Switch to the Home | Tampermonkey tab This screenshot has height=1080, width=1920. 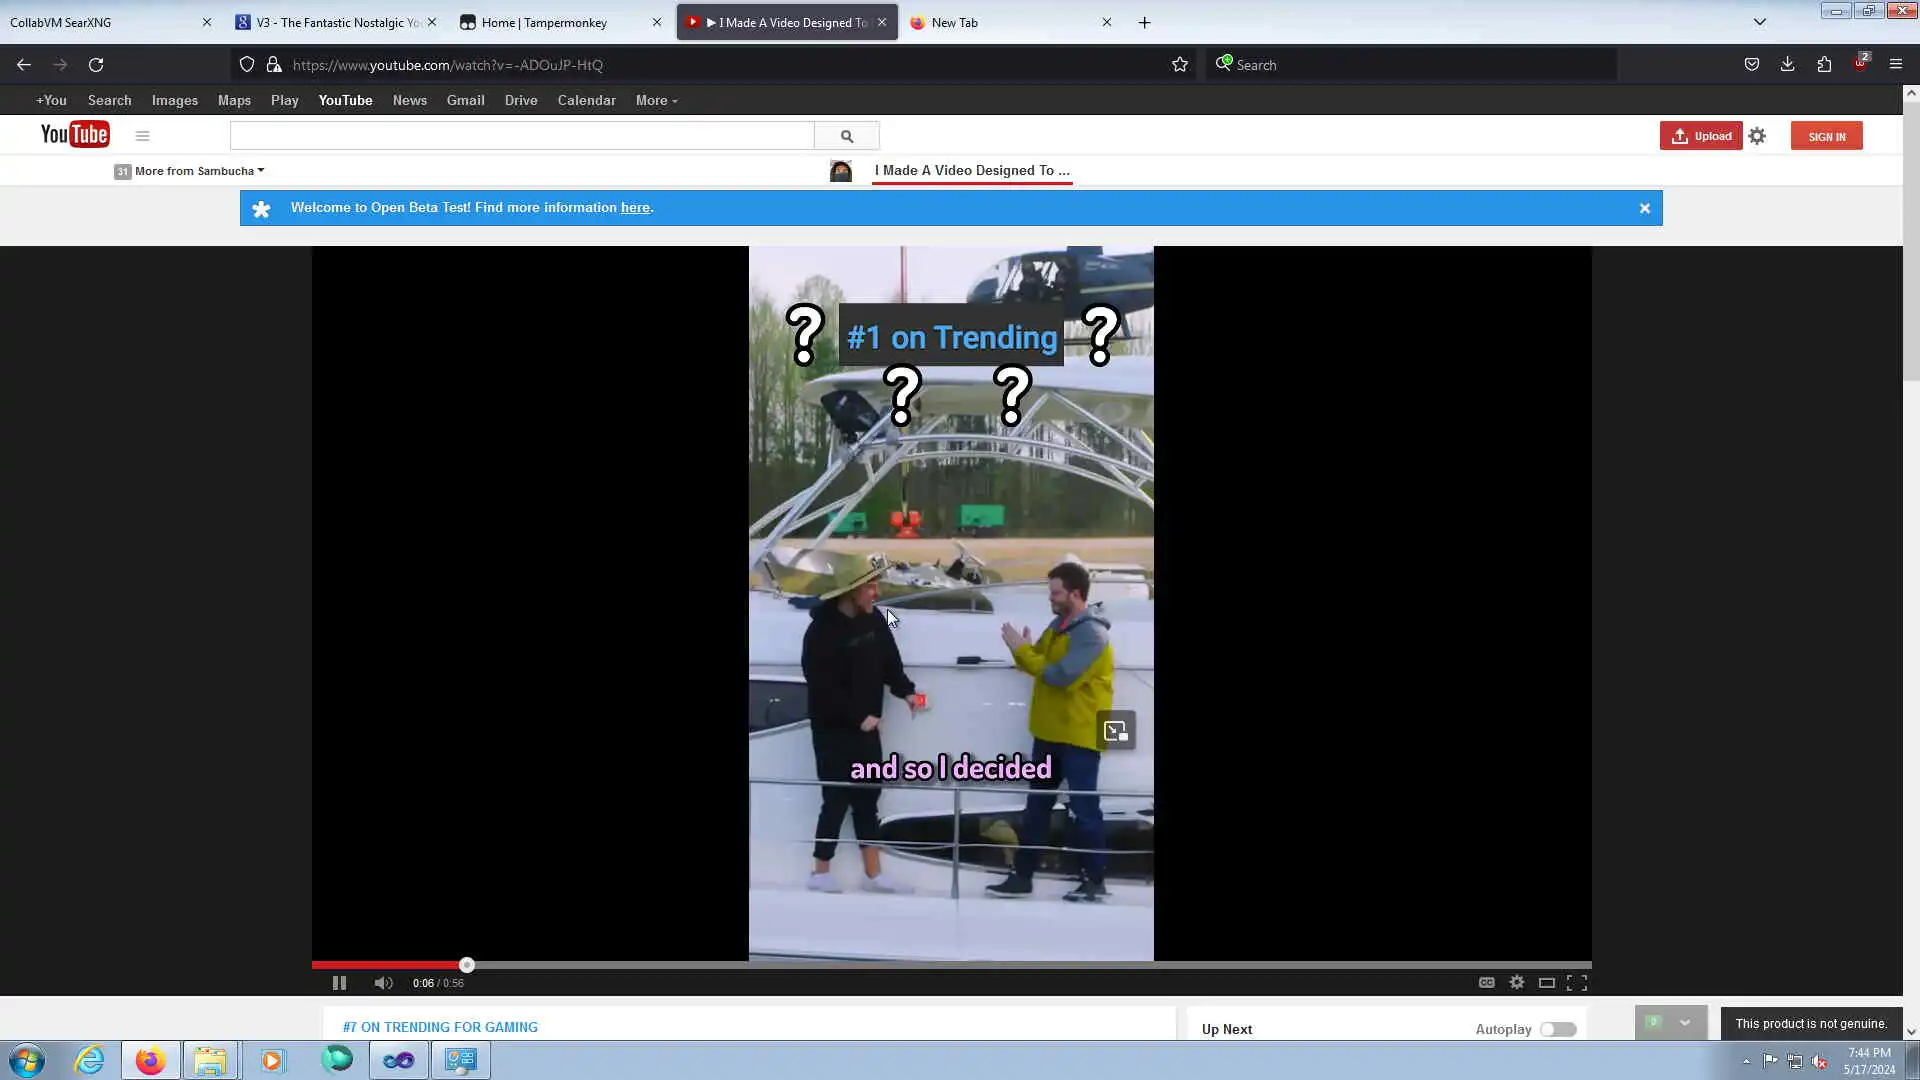[x=545, y=22]
